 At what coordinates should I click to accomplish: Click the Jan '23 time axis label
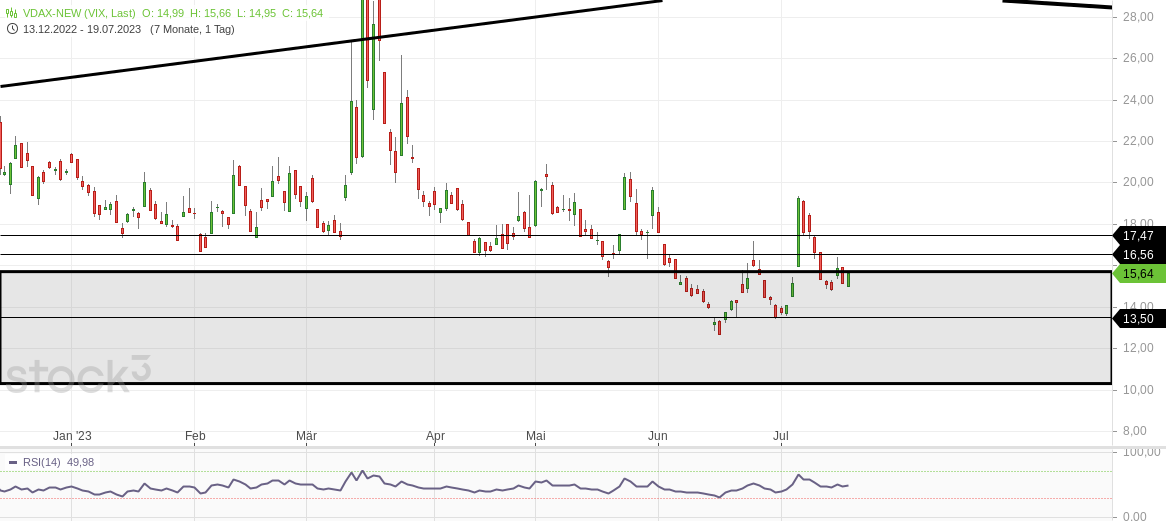(72, 436)
